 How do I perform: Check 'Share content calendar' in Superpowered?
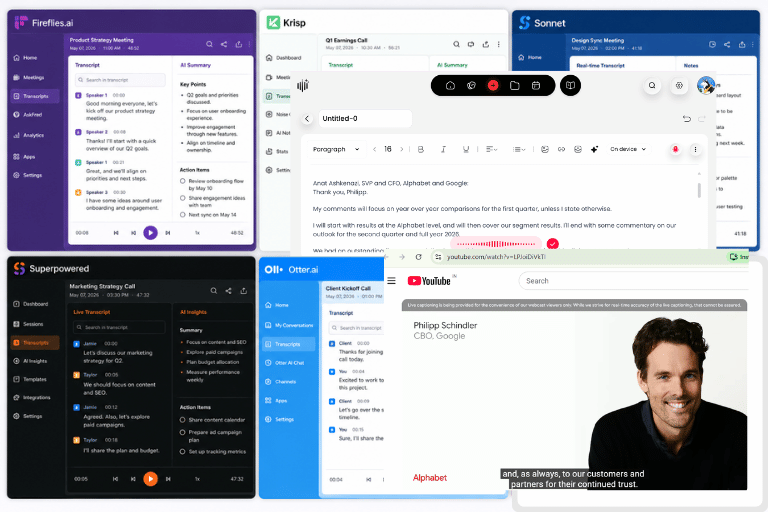click(182, 420)
